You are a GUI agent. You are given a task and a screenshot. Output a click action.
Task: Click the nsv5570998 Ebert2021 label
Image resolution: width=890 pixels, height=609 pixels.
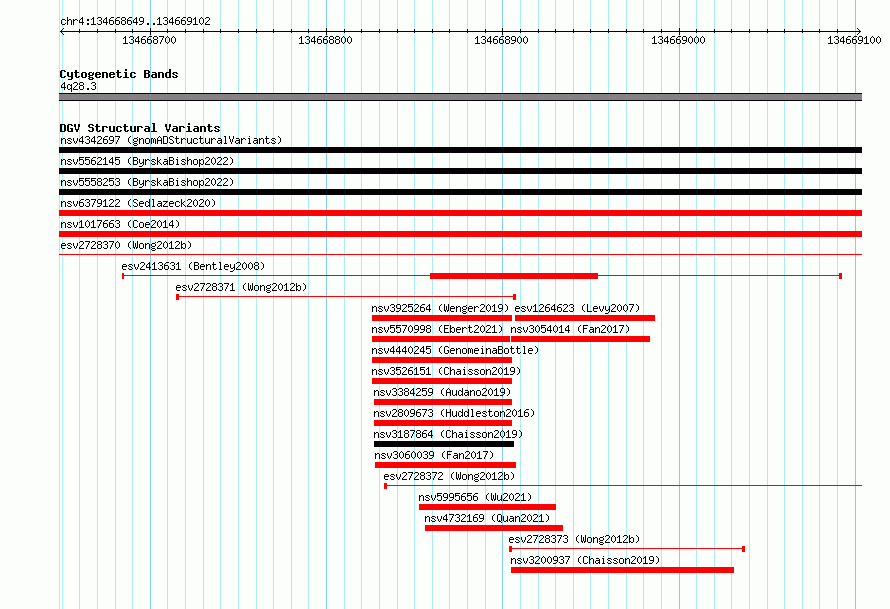[x=438, y=329]
